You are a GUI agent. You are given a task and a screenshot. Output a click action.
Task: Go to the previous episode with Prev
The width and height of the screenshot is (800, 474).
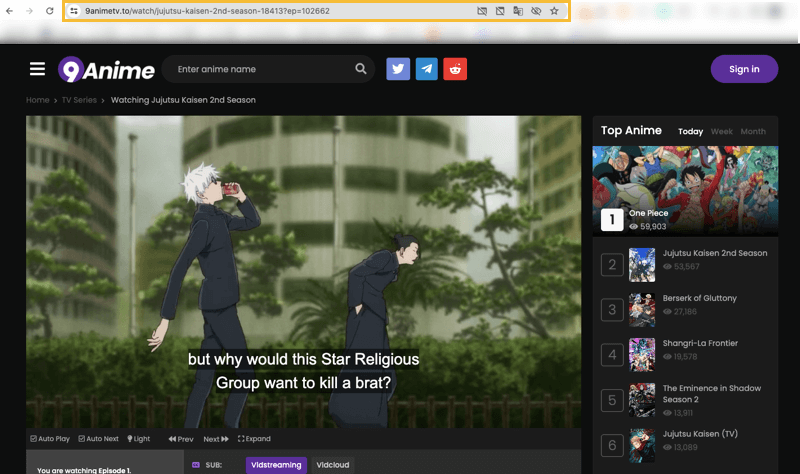tap(181, 439)
